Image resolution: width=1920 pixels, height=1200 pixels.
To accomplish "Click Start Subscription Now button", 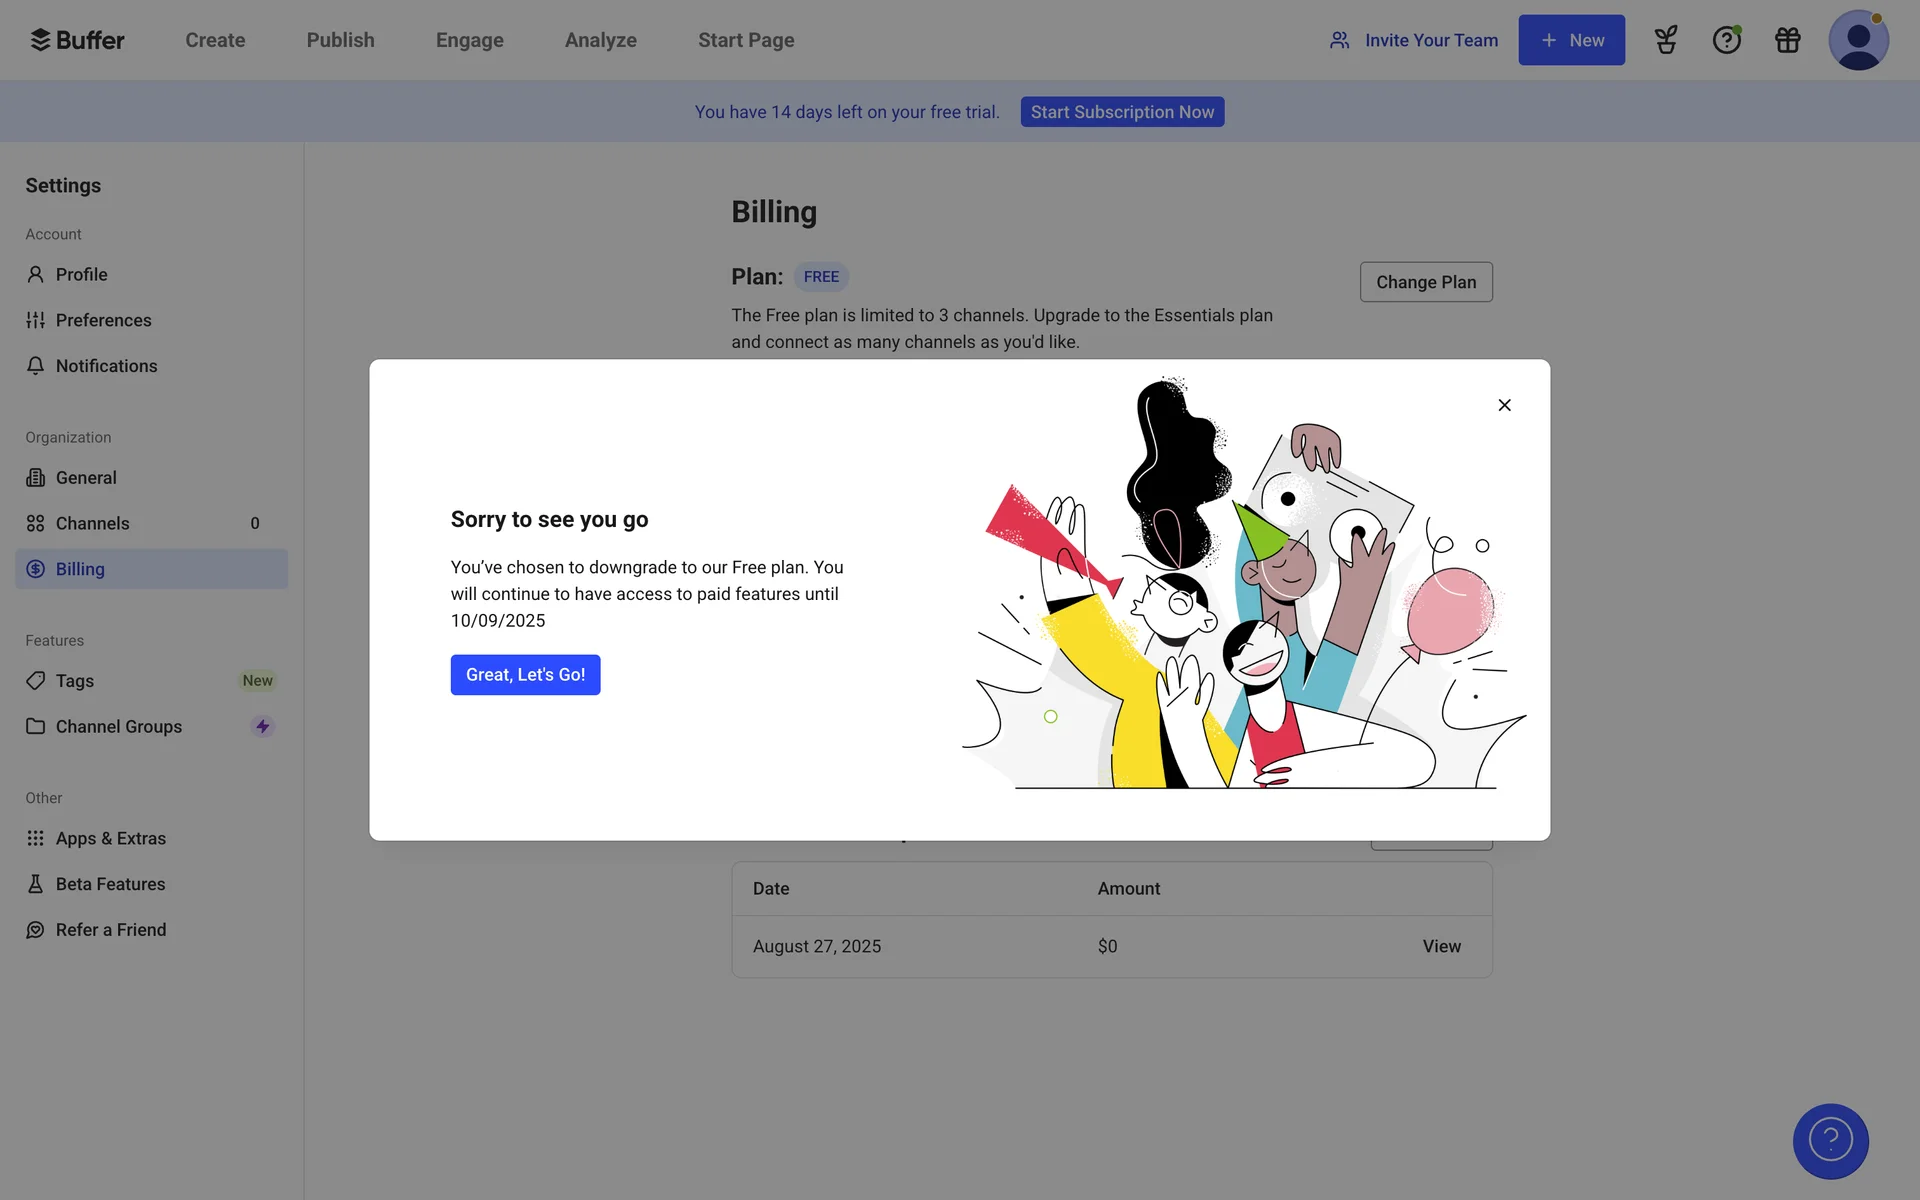I will 1122,112.
